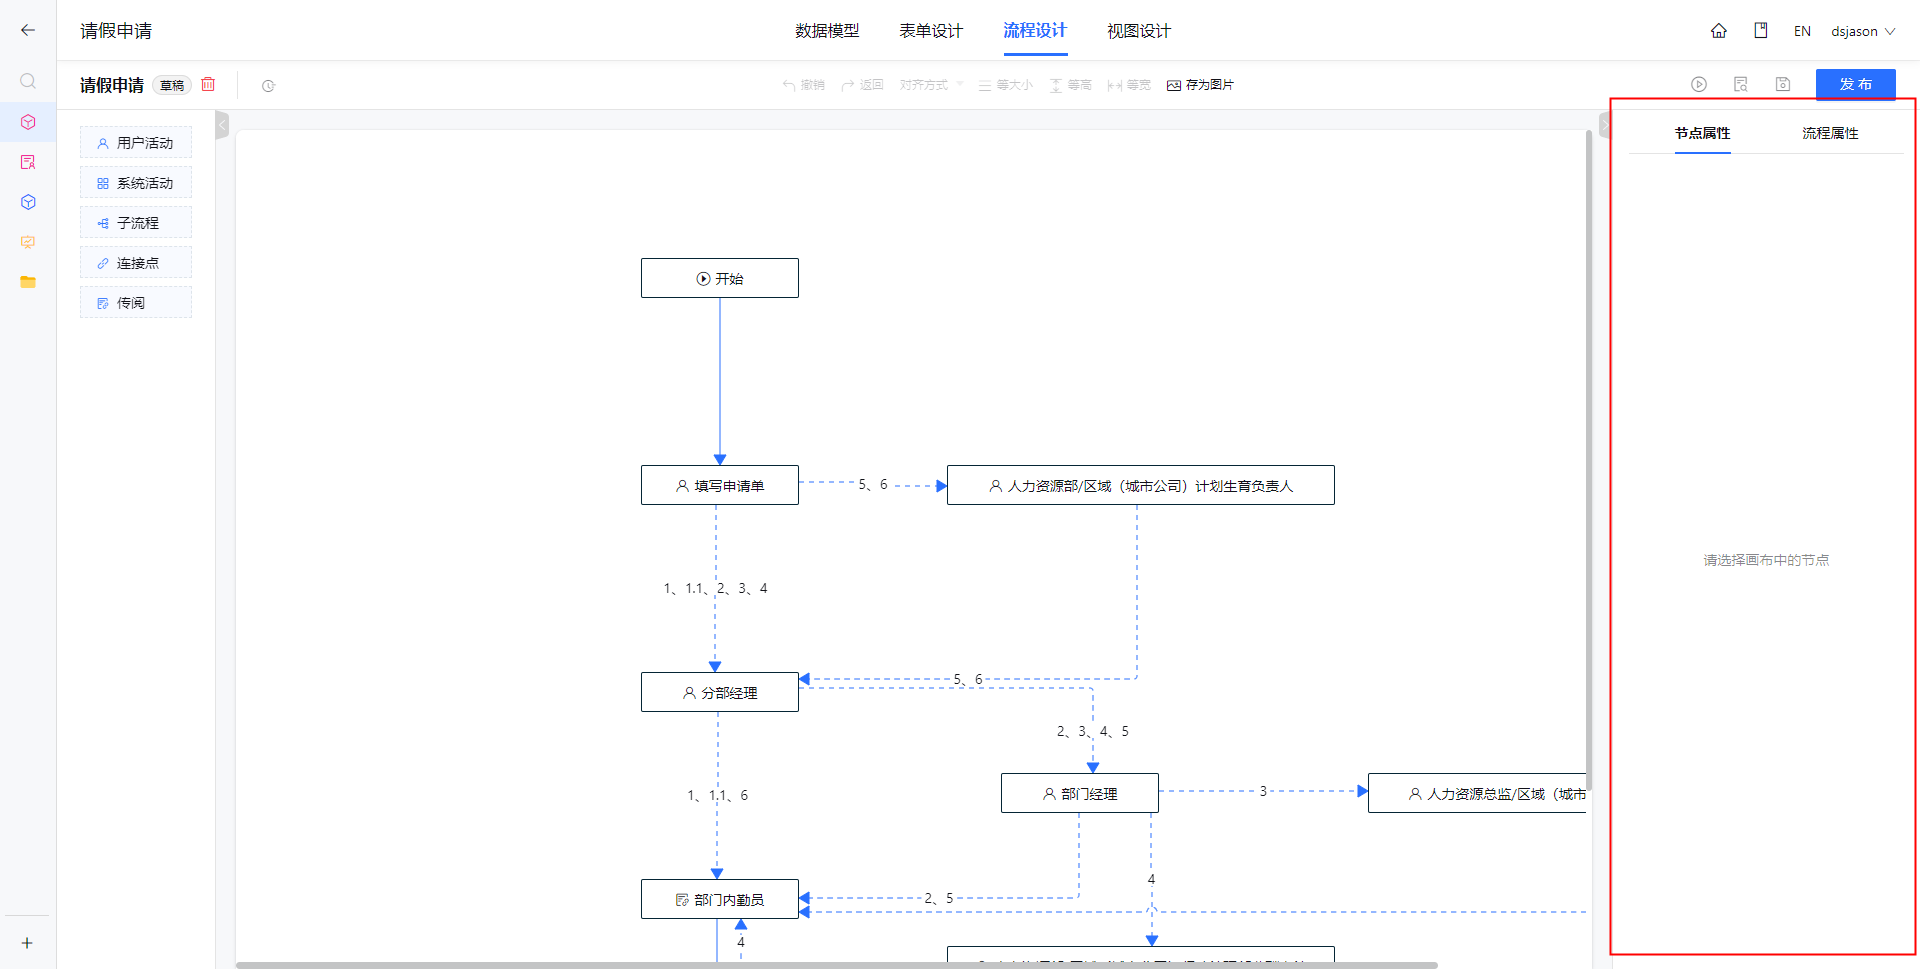Collapse the left activity palette panel

pyautogui.click(x=222, y=125)
